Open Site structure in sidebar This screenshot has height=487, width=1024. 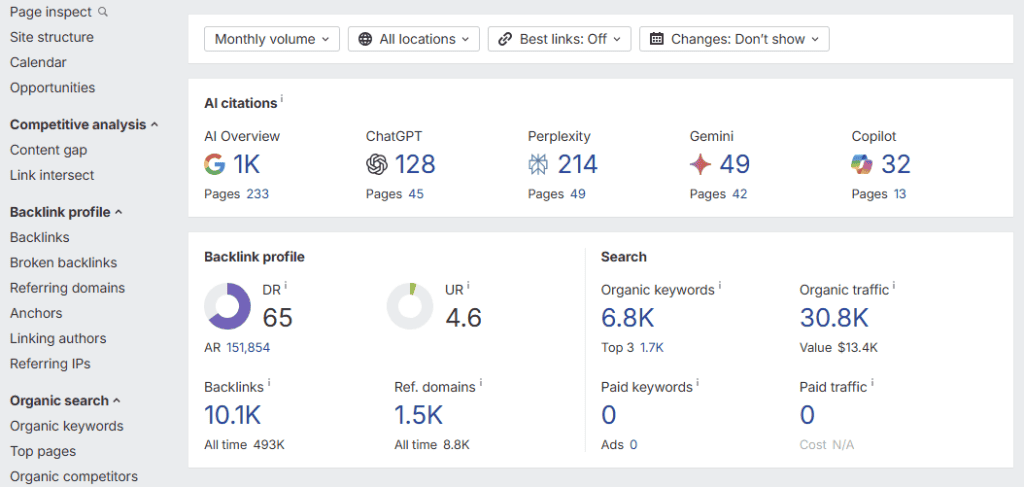pyautogui.click(x=52, y=37)
